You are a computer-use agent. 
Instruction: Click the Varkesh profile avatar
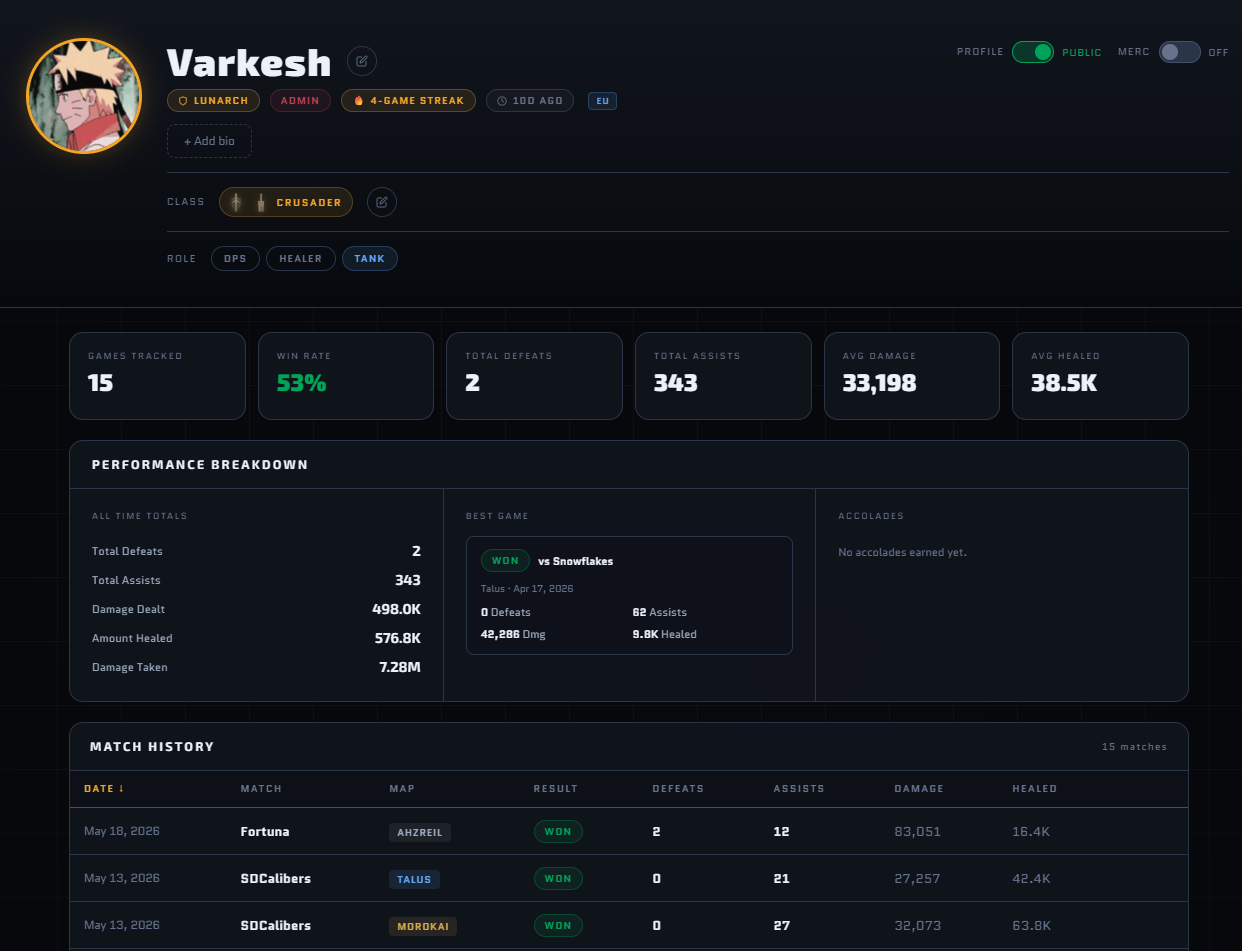coord(84,96)
